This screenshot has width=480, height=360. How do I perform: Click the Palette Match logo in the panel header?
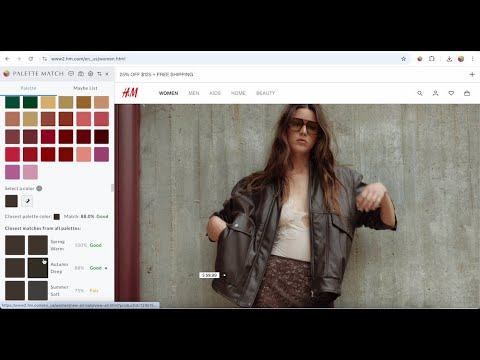click(x=6, y=74)
